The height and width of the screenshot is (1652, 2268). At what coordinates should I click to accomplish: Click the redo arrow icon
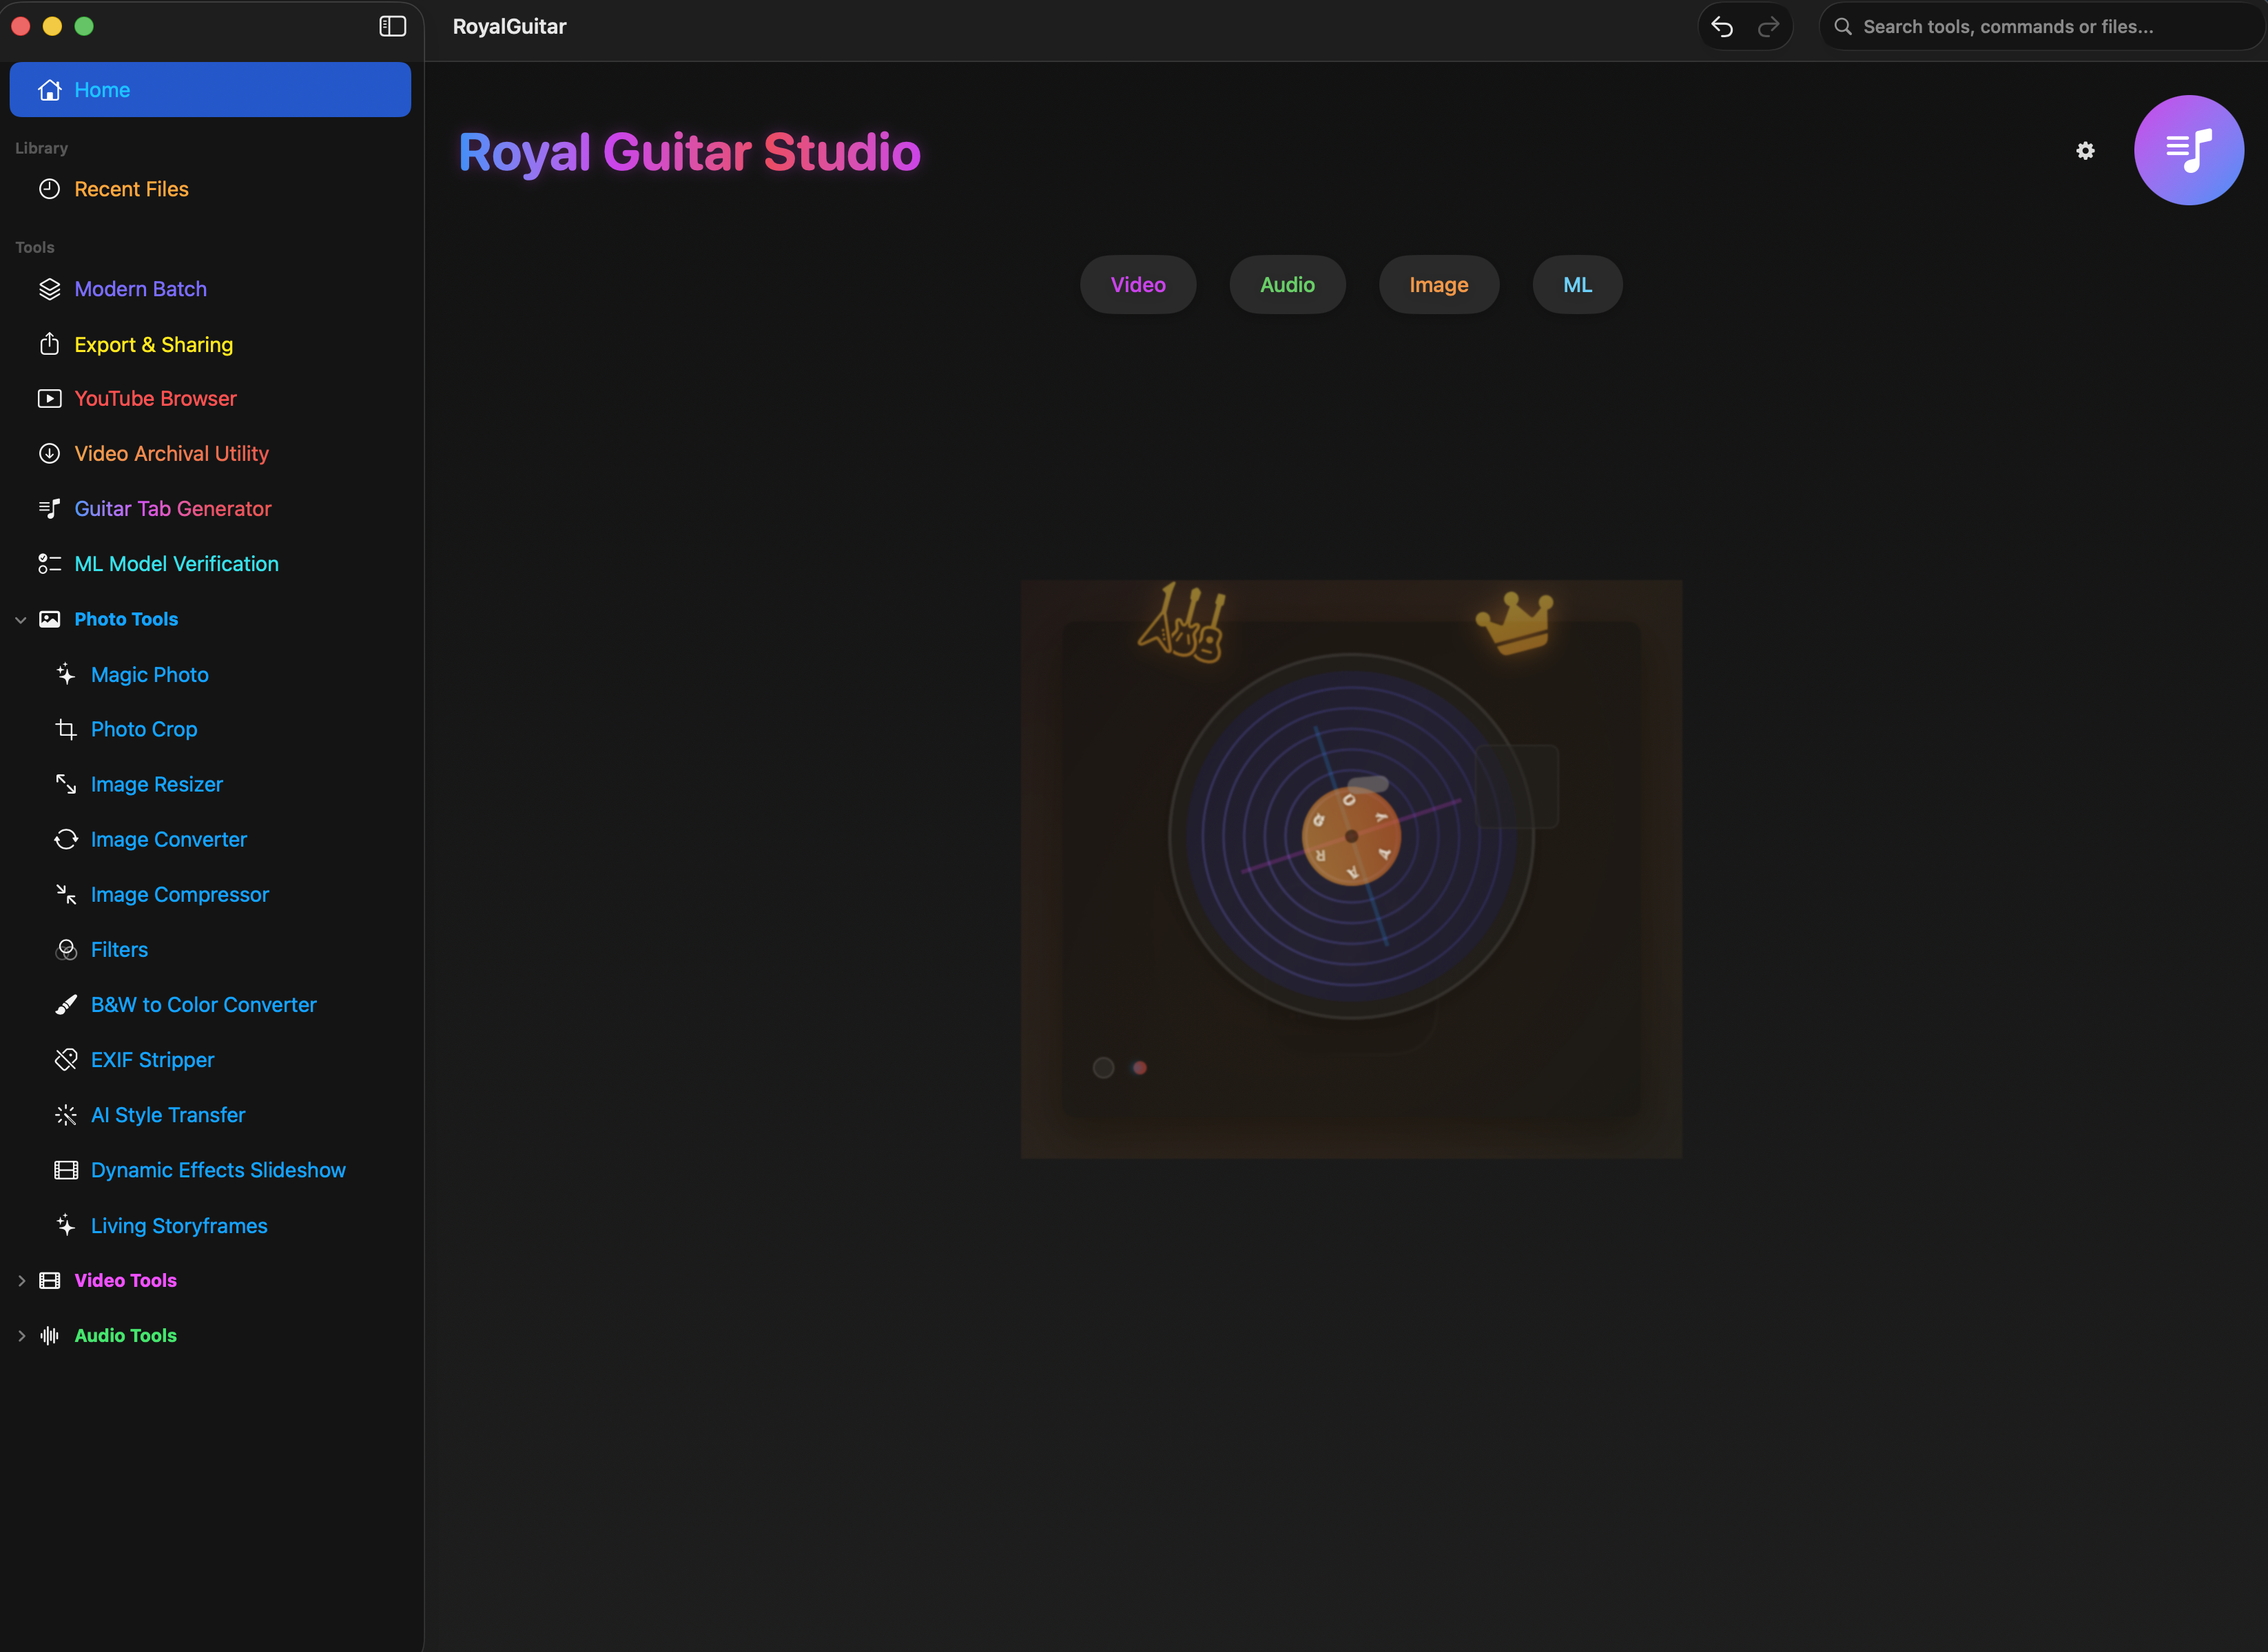1768,27
